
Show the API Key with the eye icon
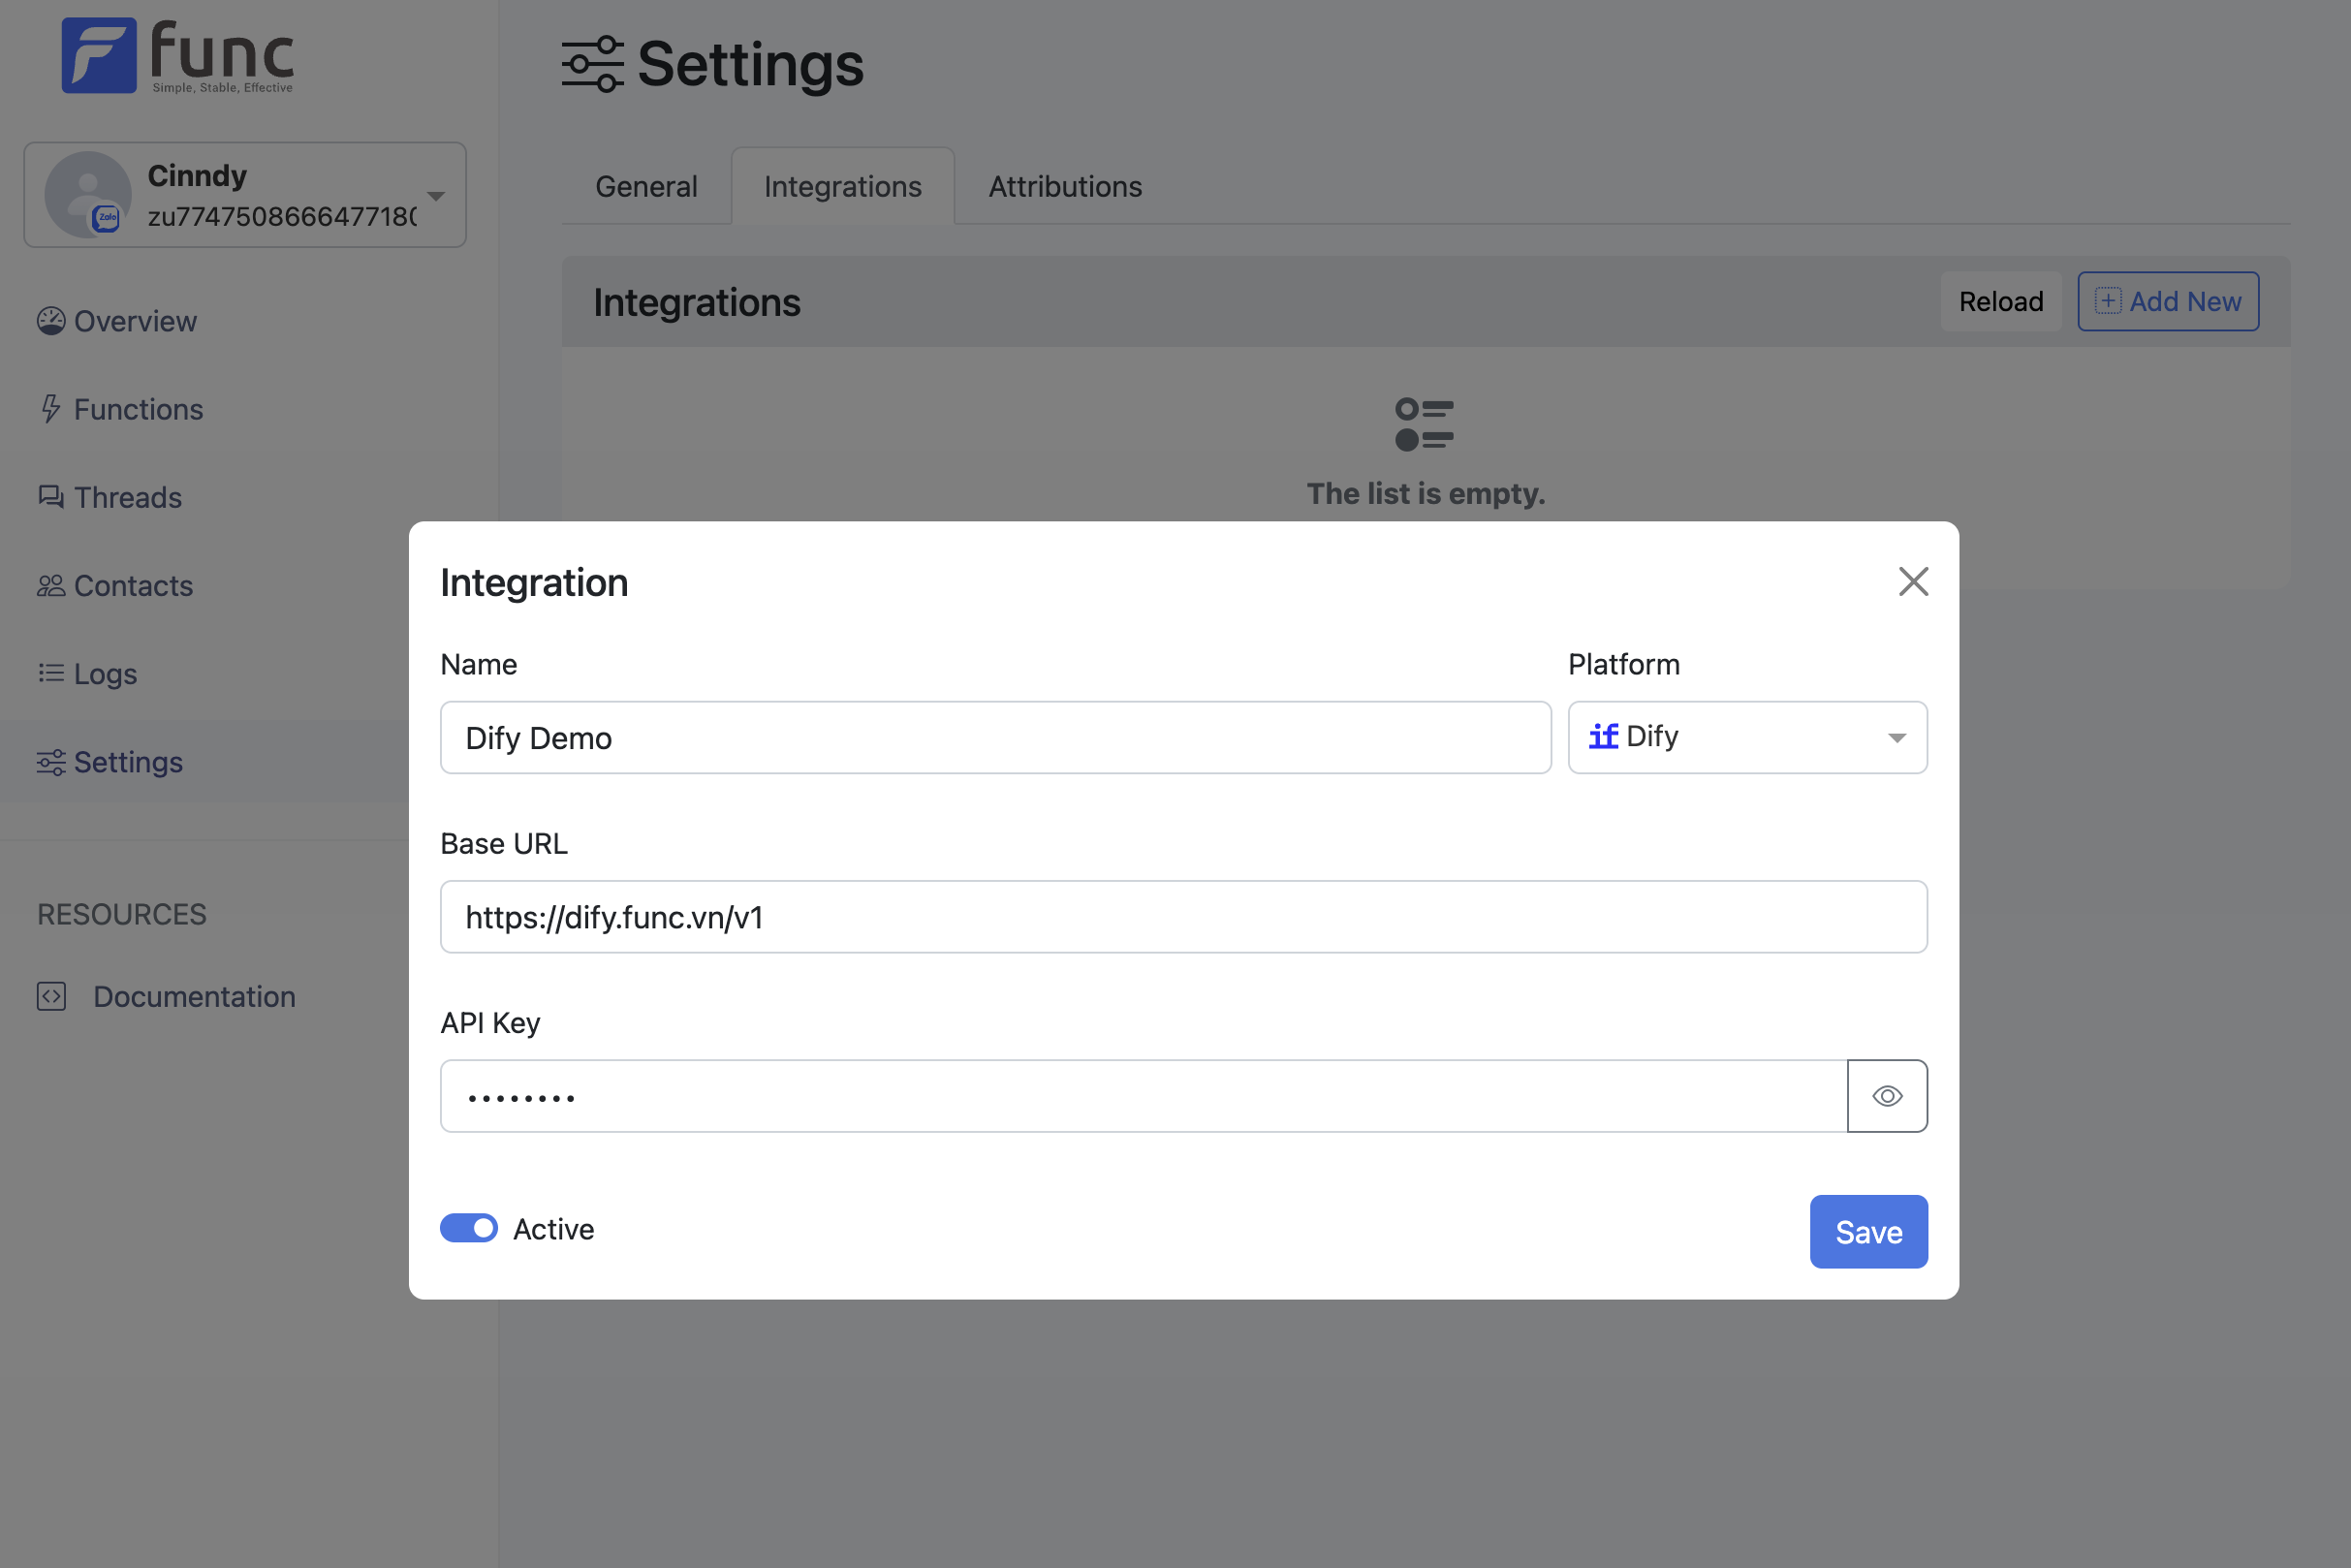coord(1886,1096)
